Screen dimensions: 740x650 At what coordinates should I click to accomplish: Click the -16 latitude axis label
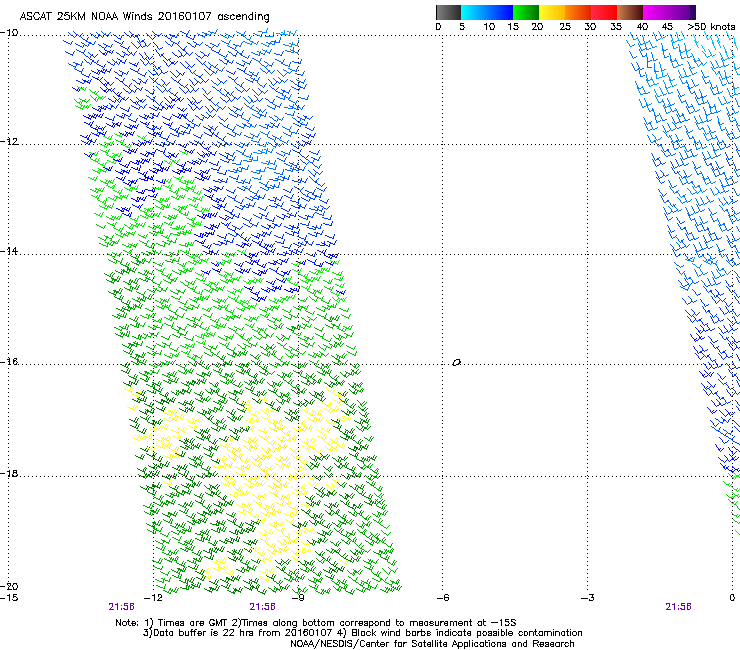9,362
